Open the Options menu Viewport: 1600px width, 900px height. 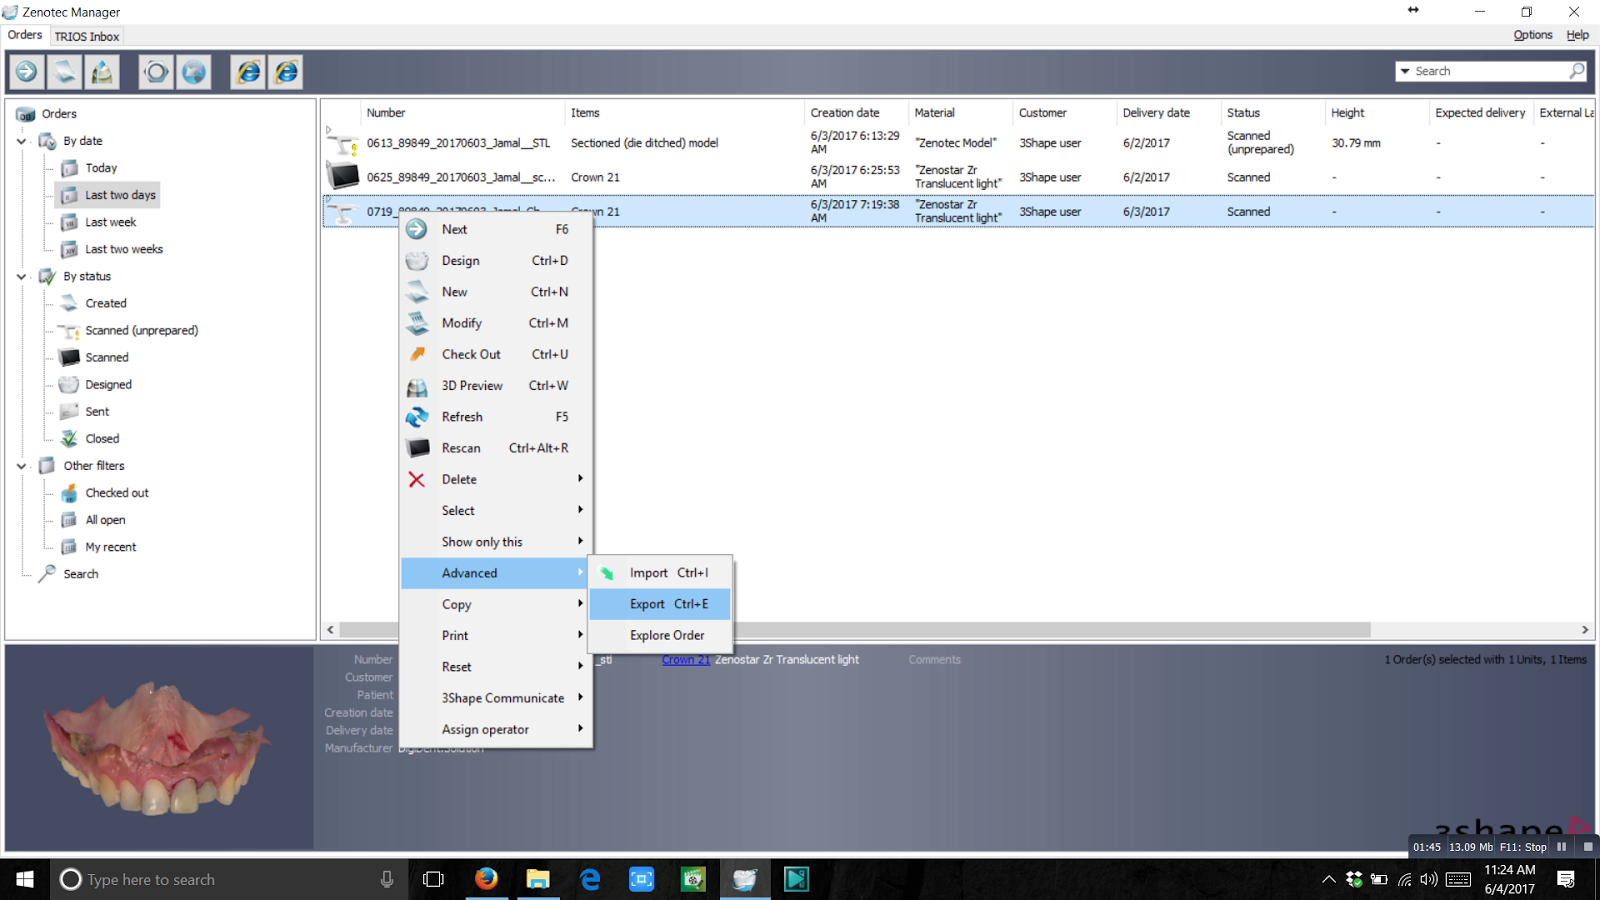click(1532, 34)
